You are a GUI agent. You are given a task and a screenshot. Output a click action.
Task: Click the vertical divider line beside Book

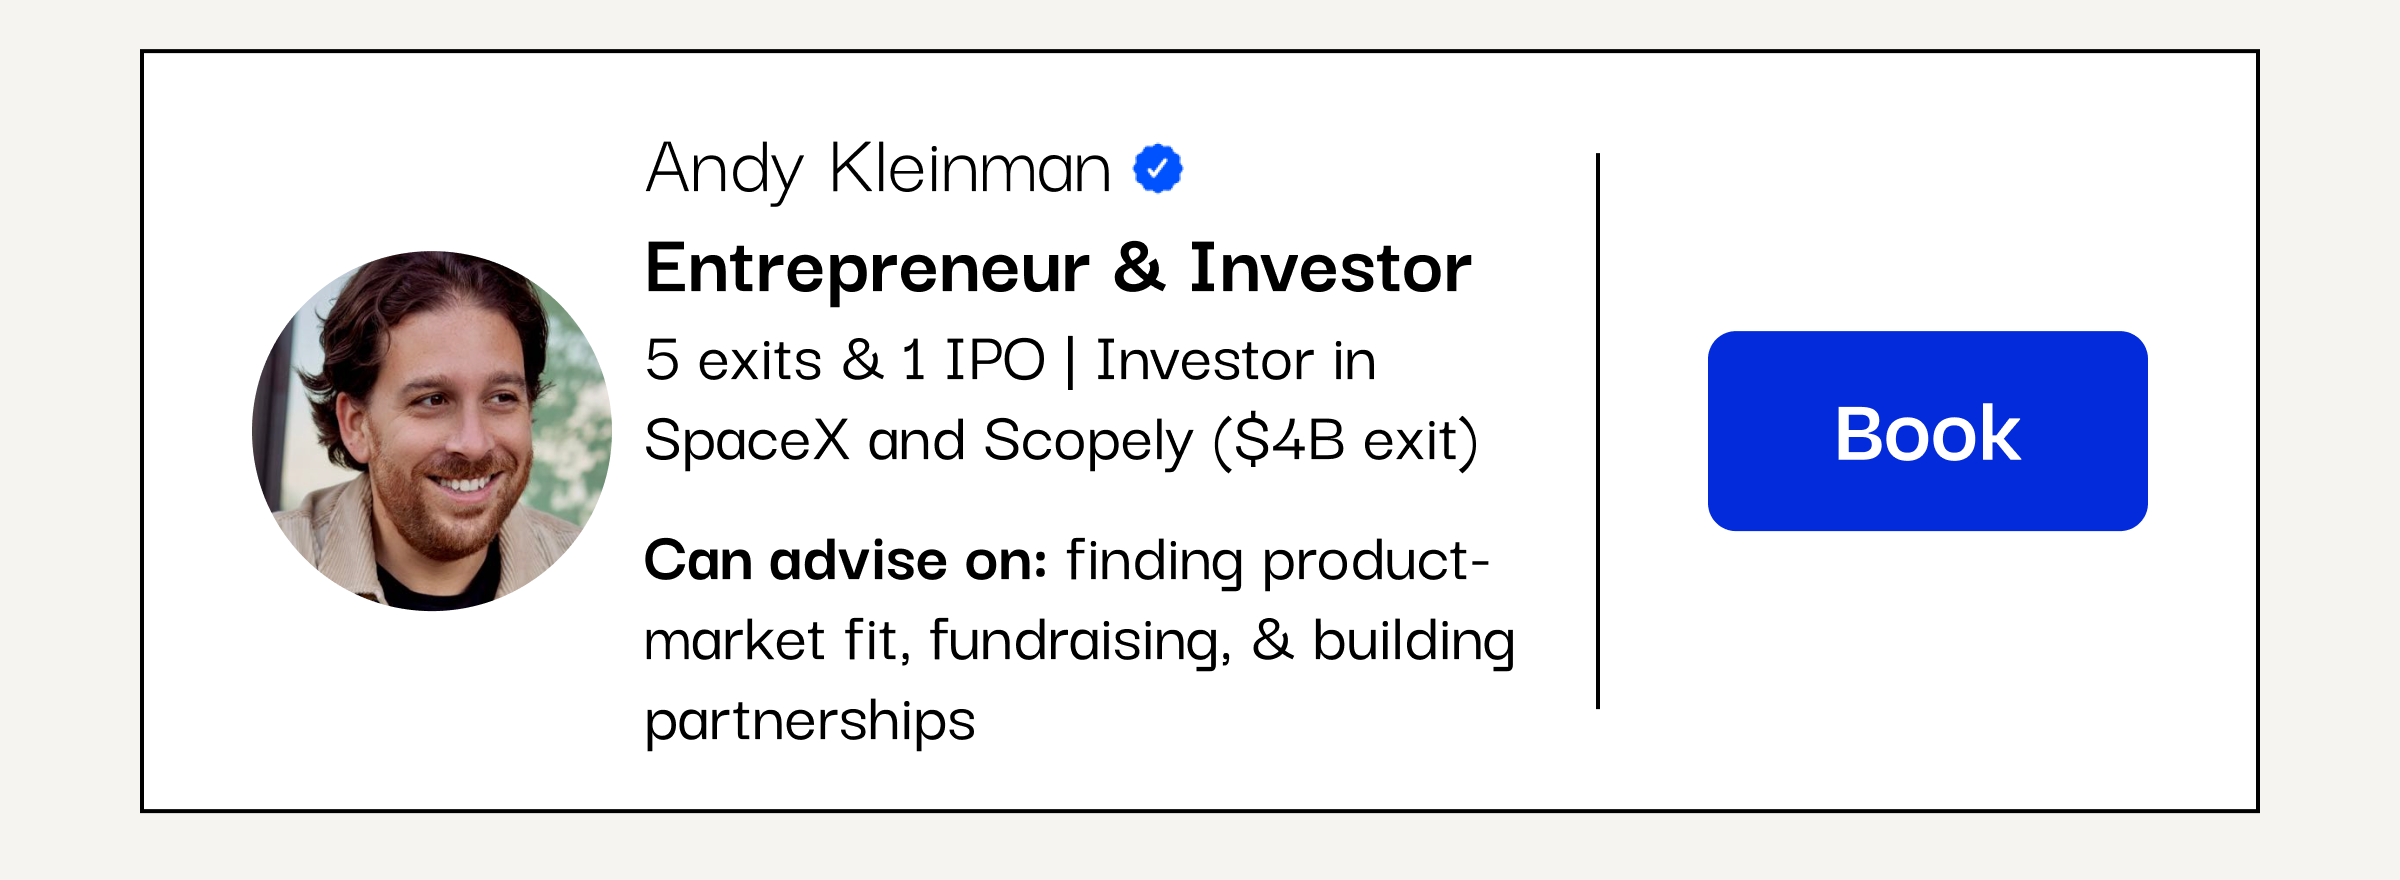coord(1598,431)
